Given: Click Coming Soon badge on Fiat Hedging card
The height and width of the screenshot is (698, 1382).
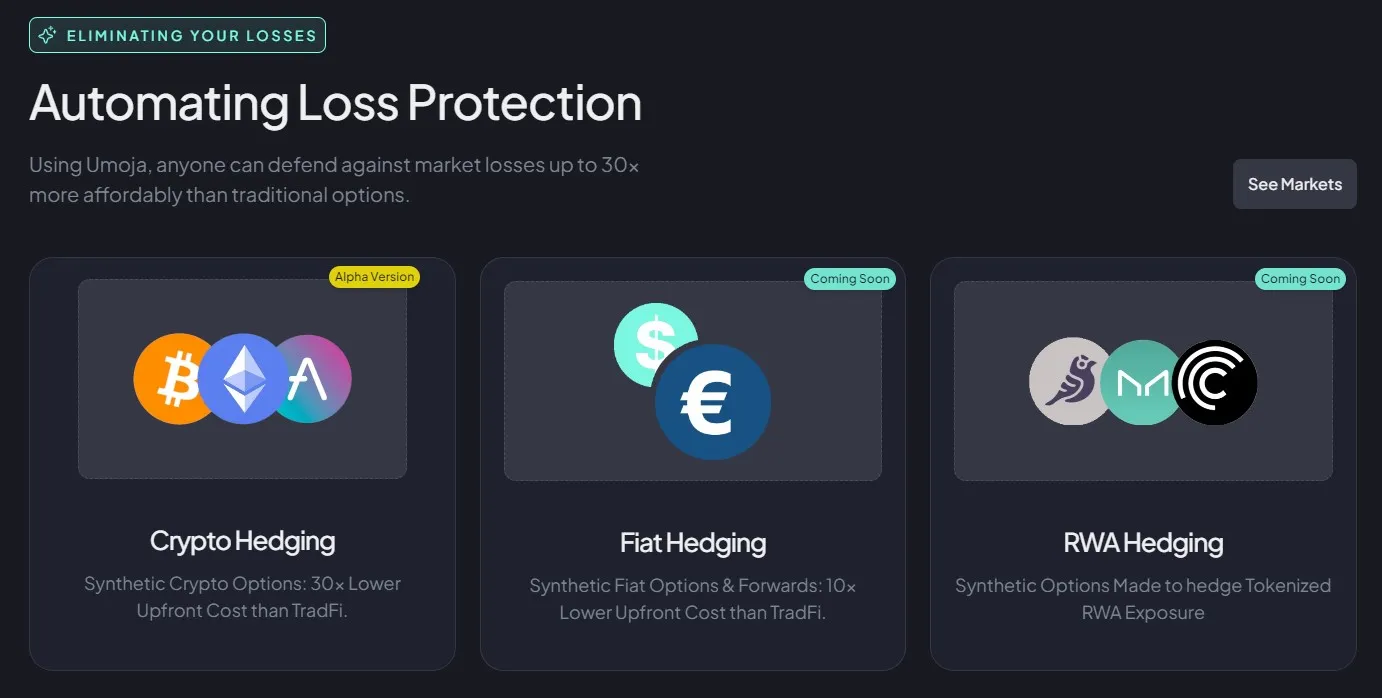Looking at the screenshot, I should (850, 279).
